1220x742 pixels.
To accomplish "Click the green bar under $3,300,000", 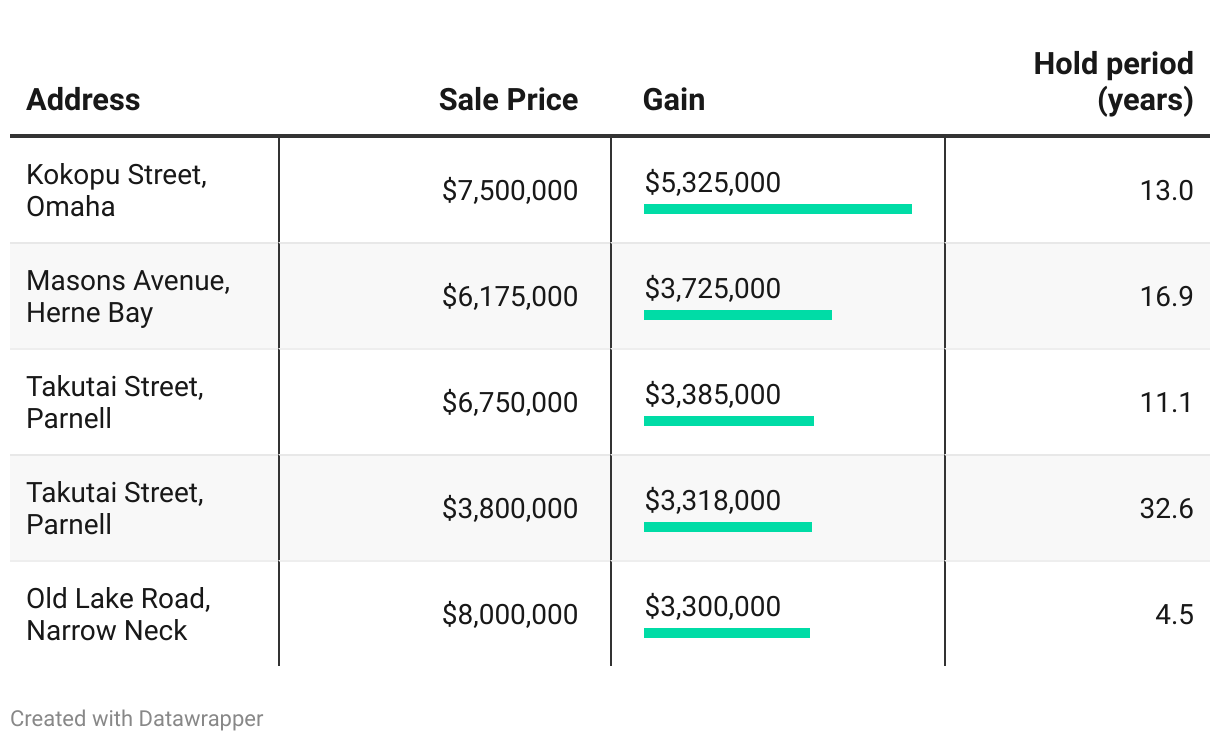I will [x=726, y=633].
